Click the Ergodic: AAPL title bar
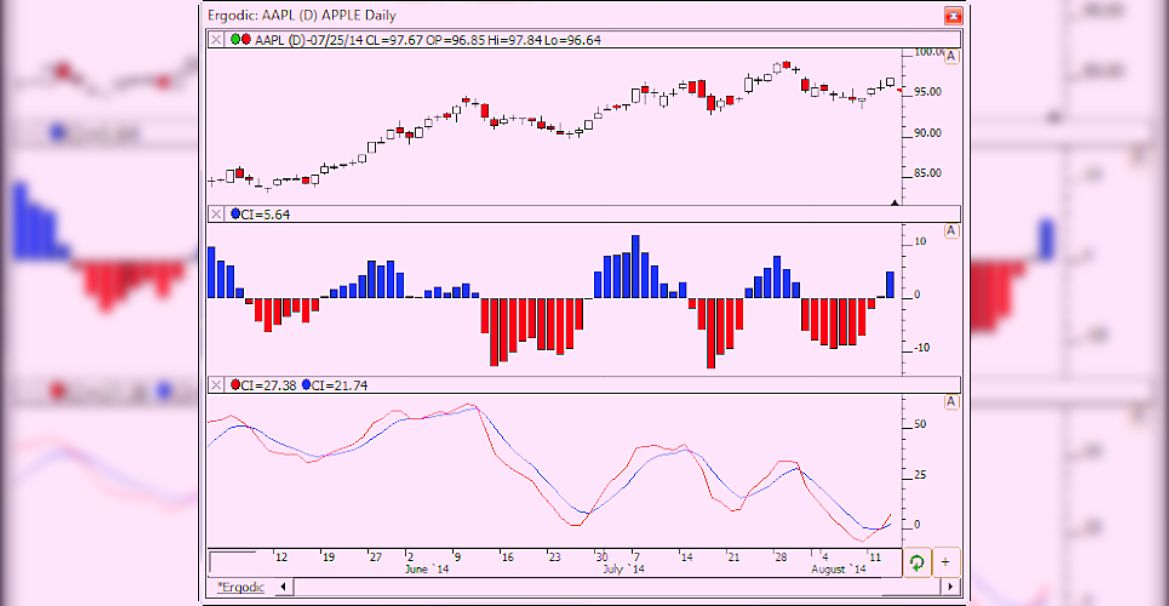The width and height of the screenshot is (1169, 606). click(x=400, y=16)
